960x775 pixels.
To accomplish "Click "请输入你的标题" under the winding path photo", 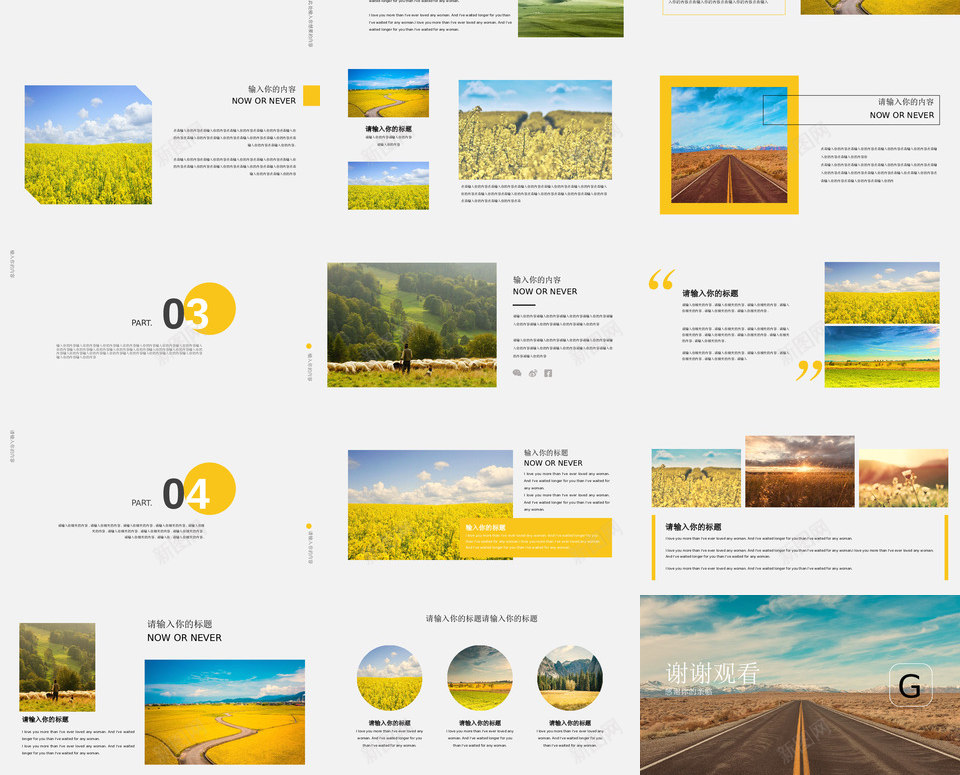I will 389,129.
